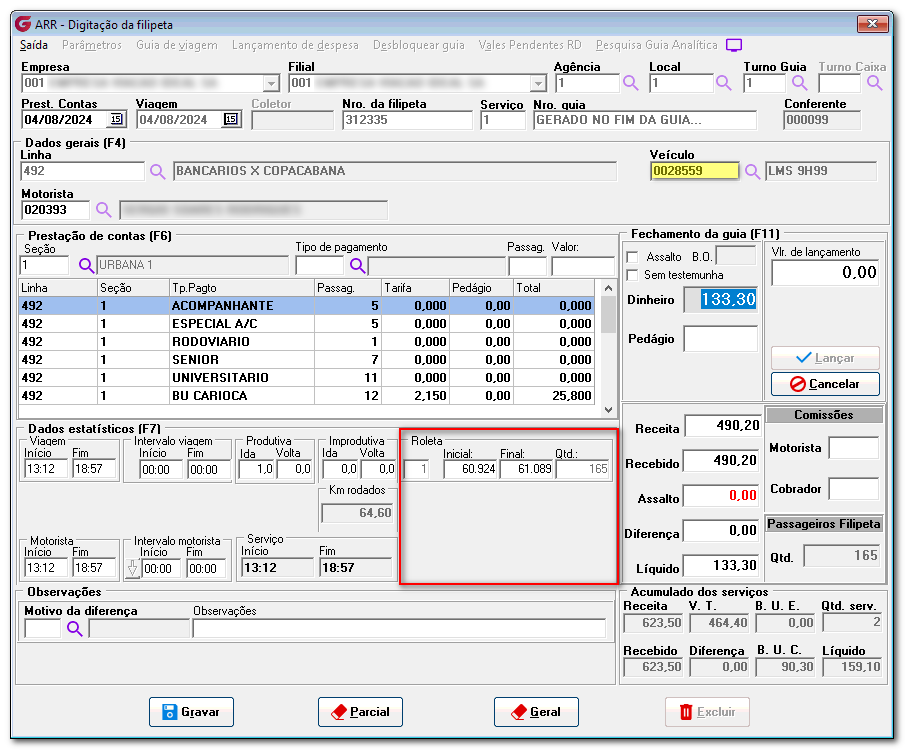905x750 pixels.
Task: Click the B.O. input field
Action: coord(736,255)
